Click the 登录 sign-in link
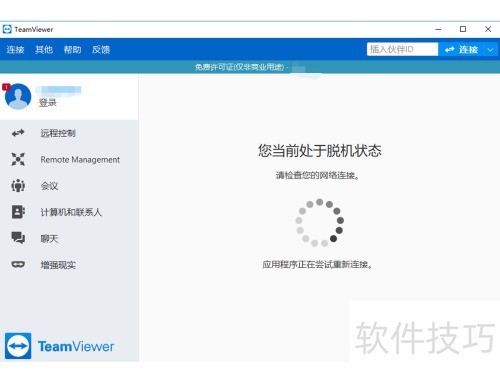The image size is (500, 375). click(x=48, y=103)
